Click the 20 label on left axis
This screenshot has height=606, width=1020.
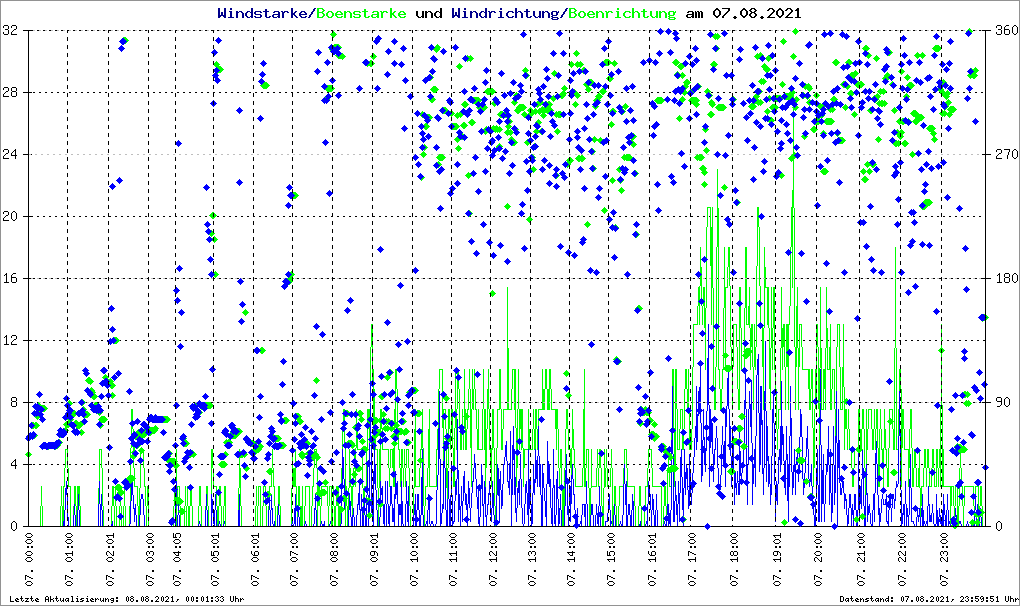pos(12,217)
